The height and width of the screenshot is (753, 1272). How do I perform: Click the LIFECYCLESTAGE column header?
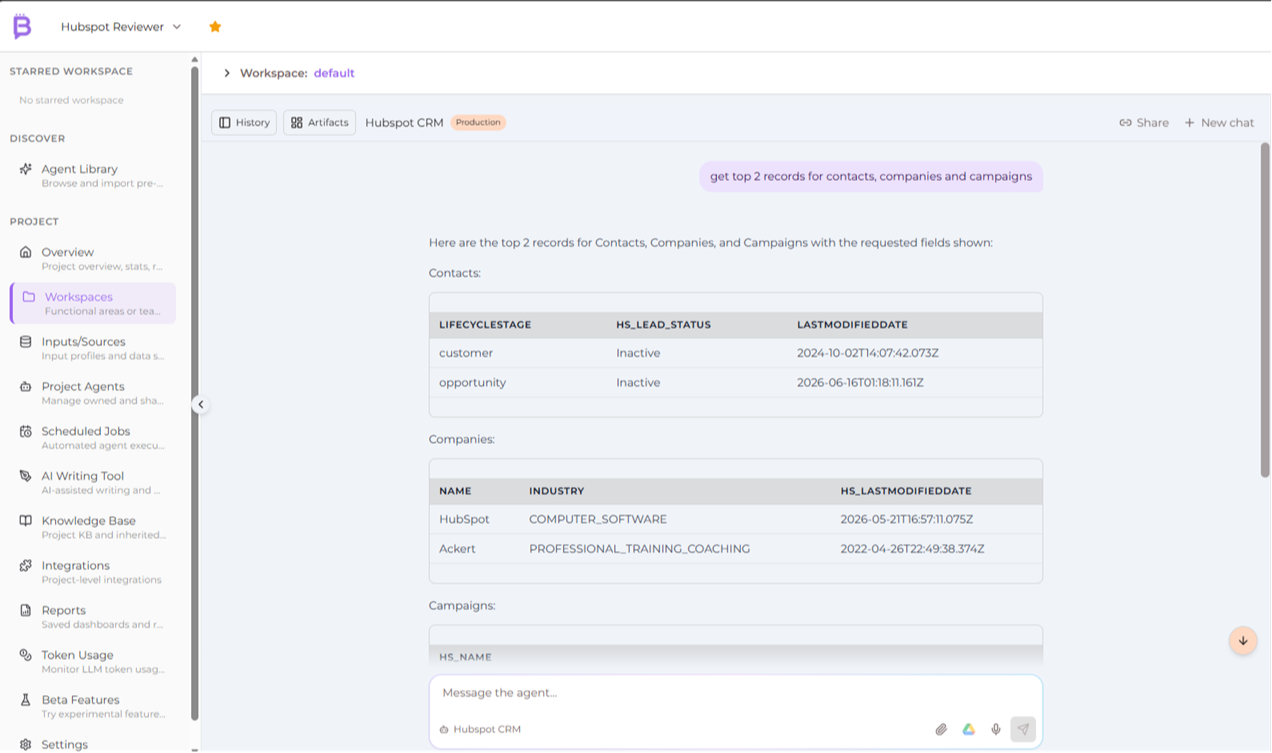pos(485,325)
